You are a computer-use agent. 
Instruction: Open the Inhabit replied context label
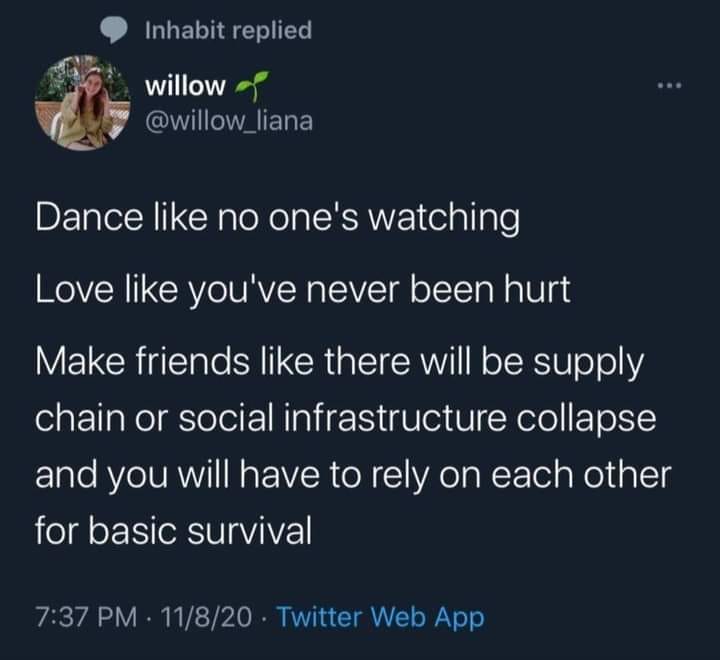229,30
